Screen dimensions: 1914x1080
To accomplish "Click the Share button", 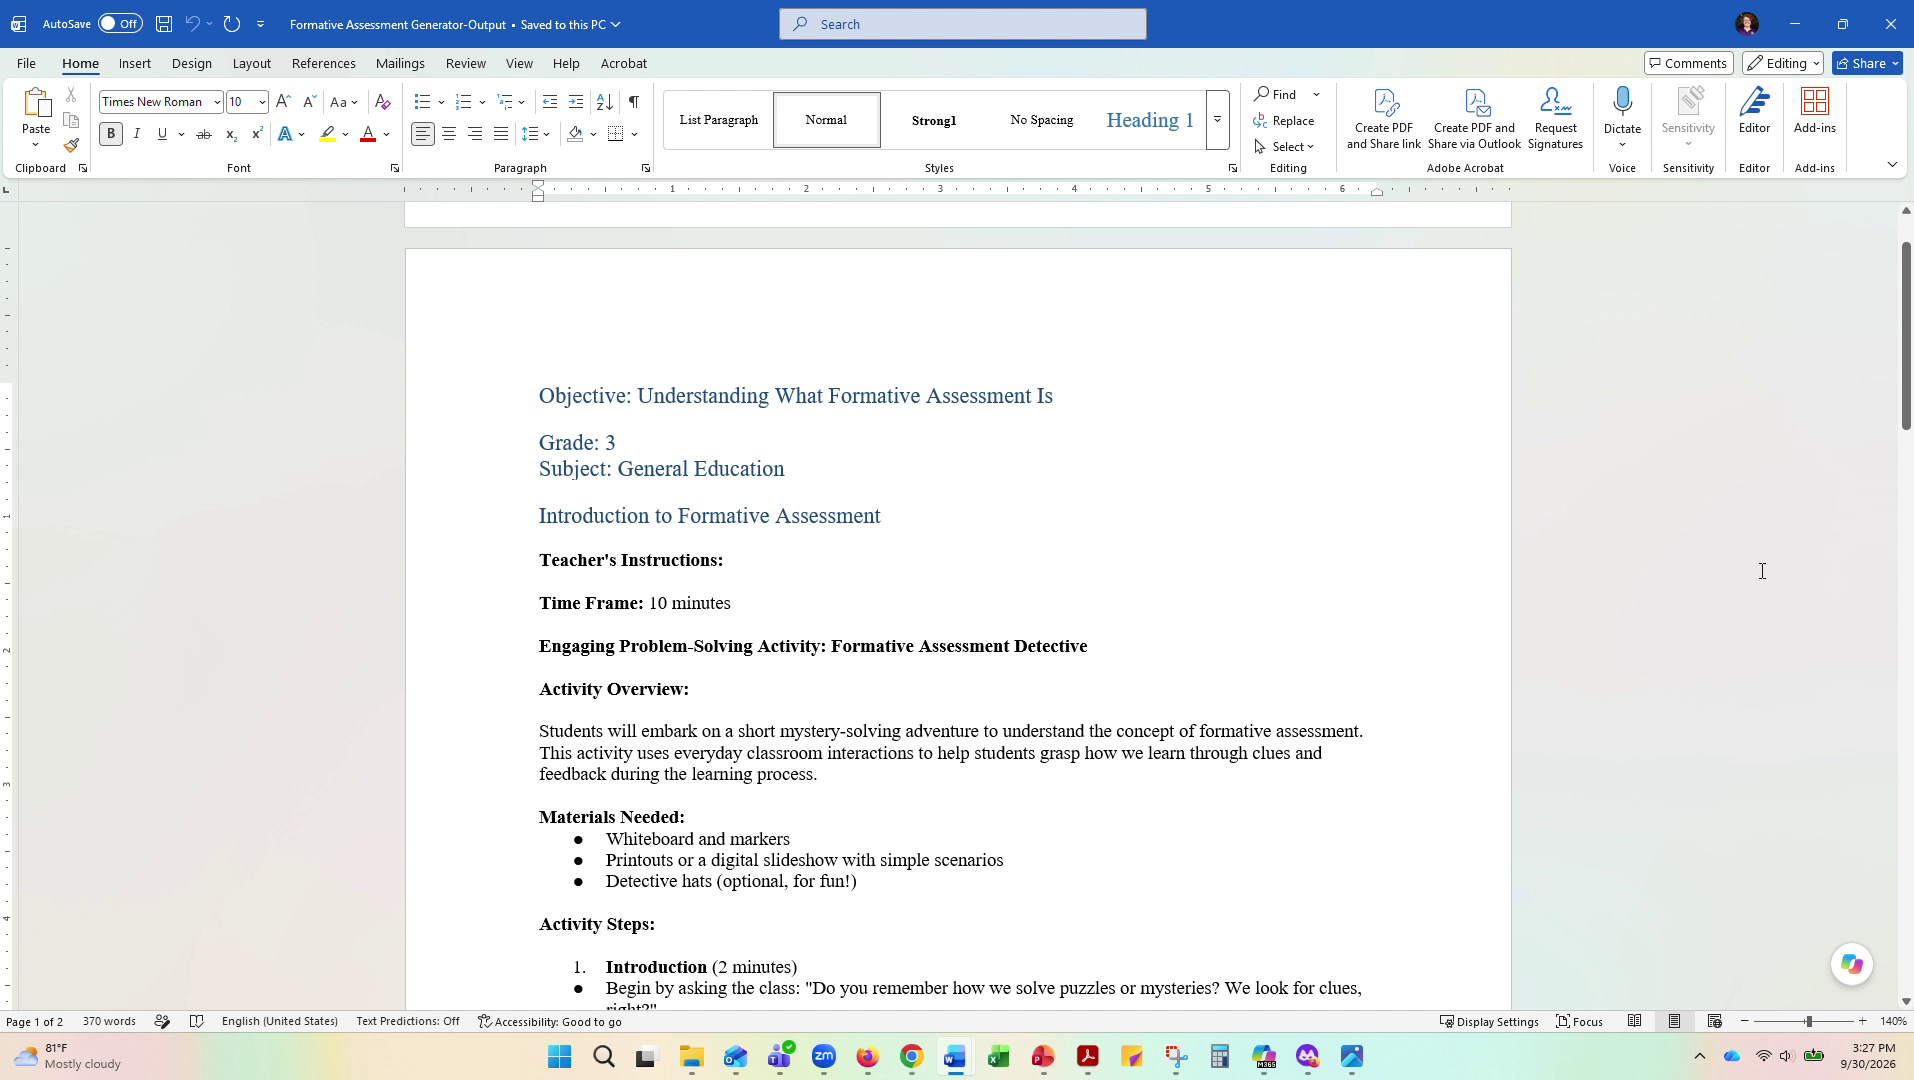I will (x=1868, y=63).
